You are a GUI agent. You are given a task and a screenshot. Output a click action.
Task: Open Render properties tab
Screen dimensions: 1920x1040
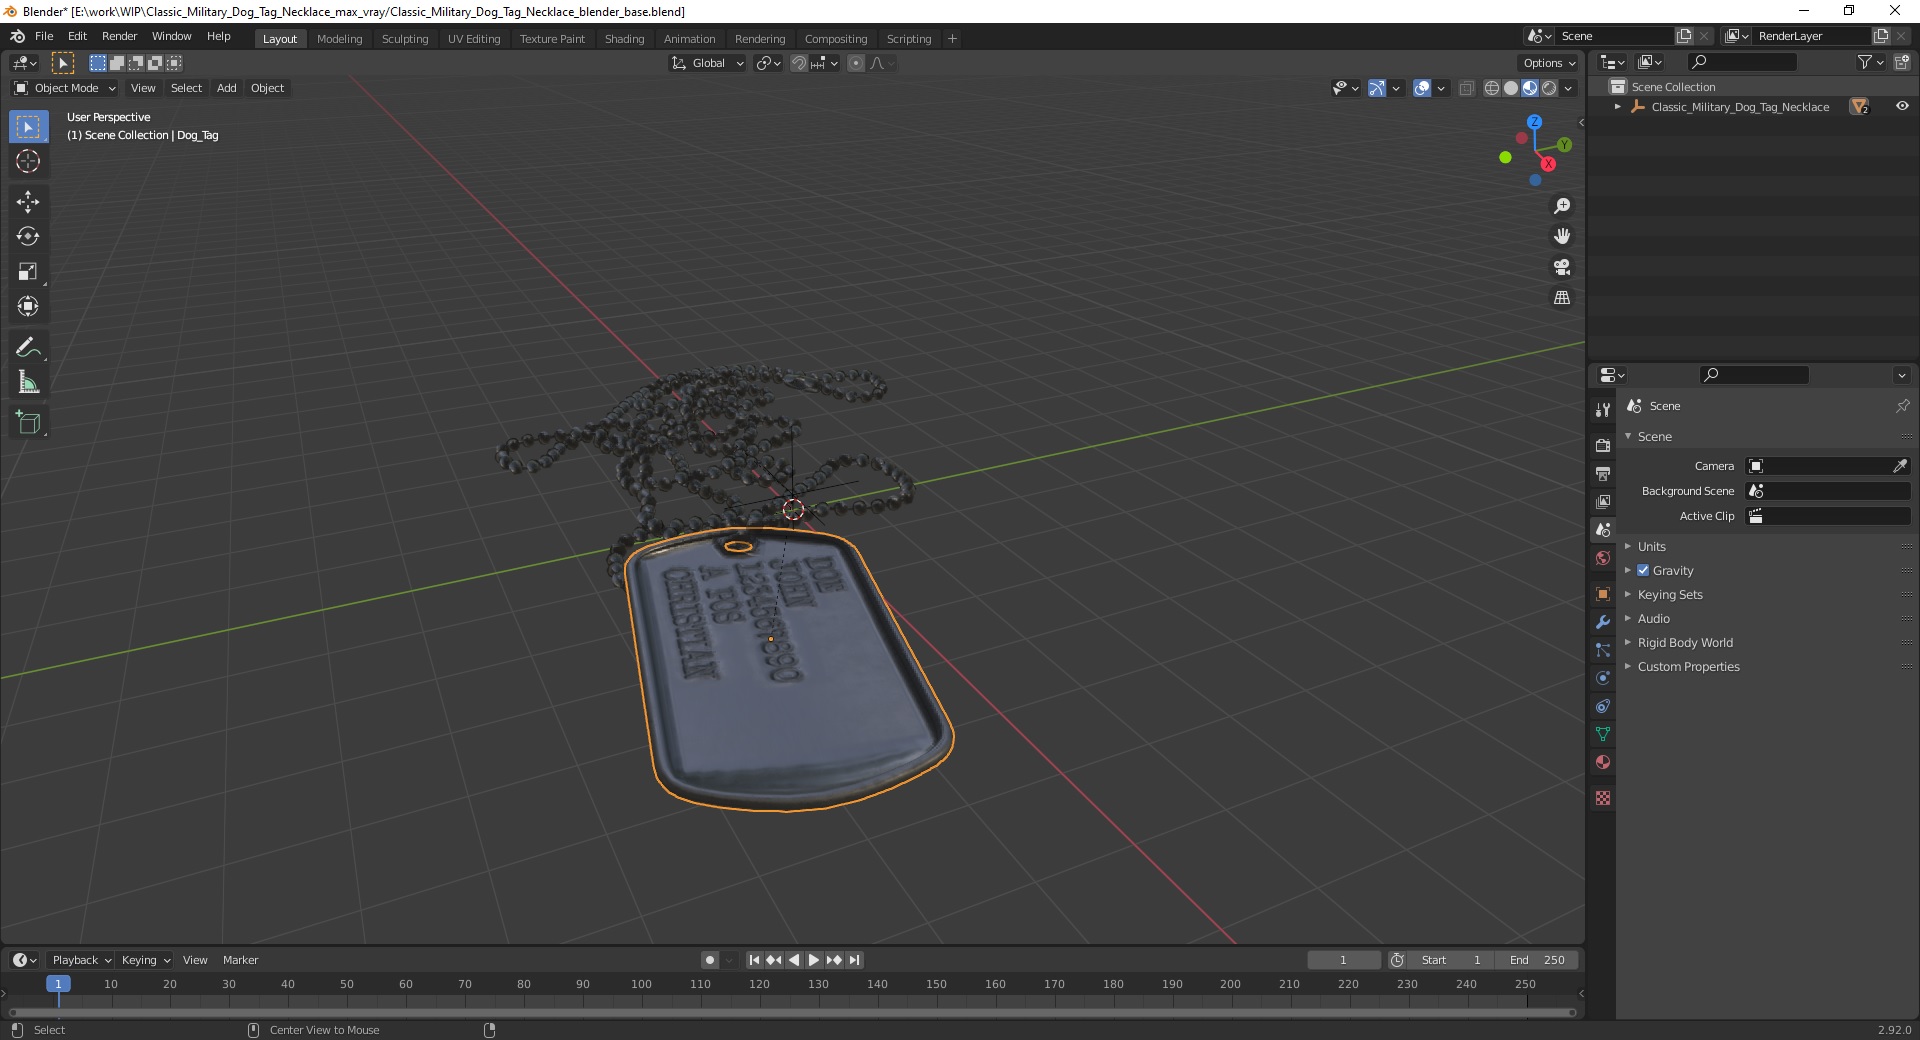click(1603, 445)
